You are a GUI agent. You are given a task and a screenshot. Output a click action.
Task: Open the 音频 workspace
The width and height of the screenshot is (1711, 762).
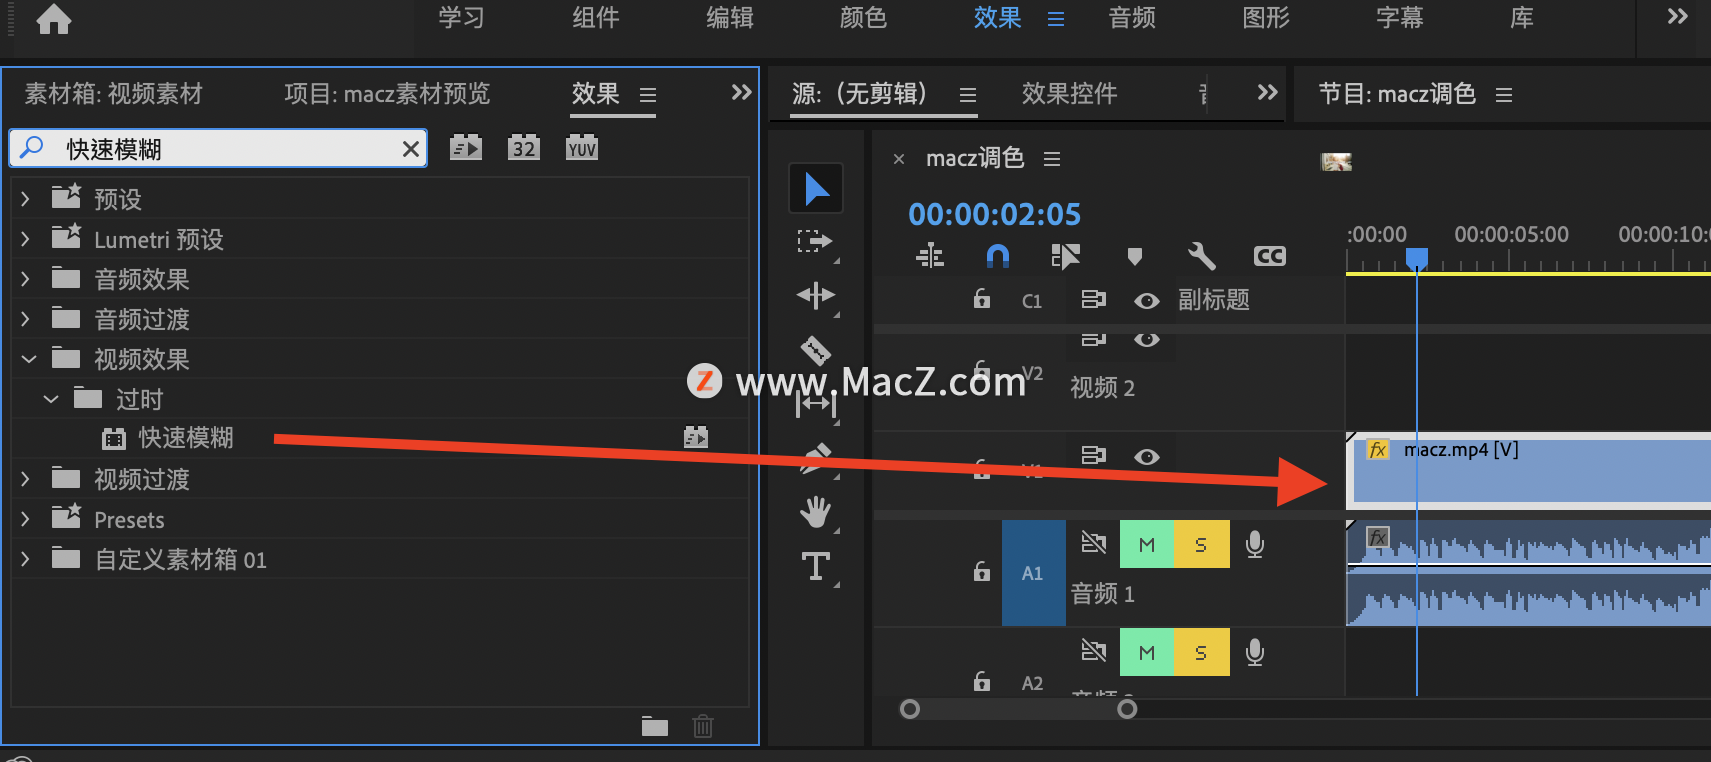point(1132,18)
